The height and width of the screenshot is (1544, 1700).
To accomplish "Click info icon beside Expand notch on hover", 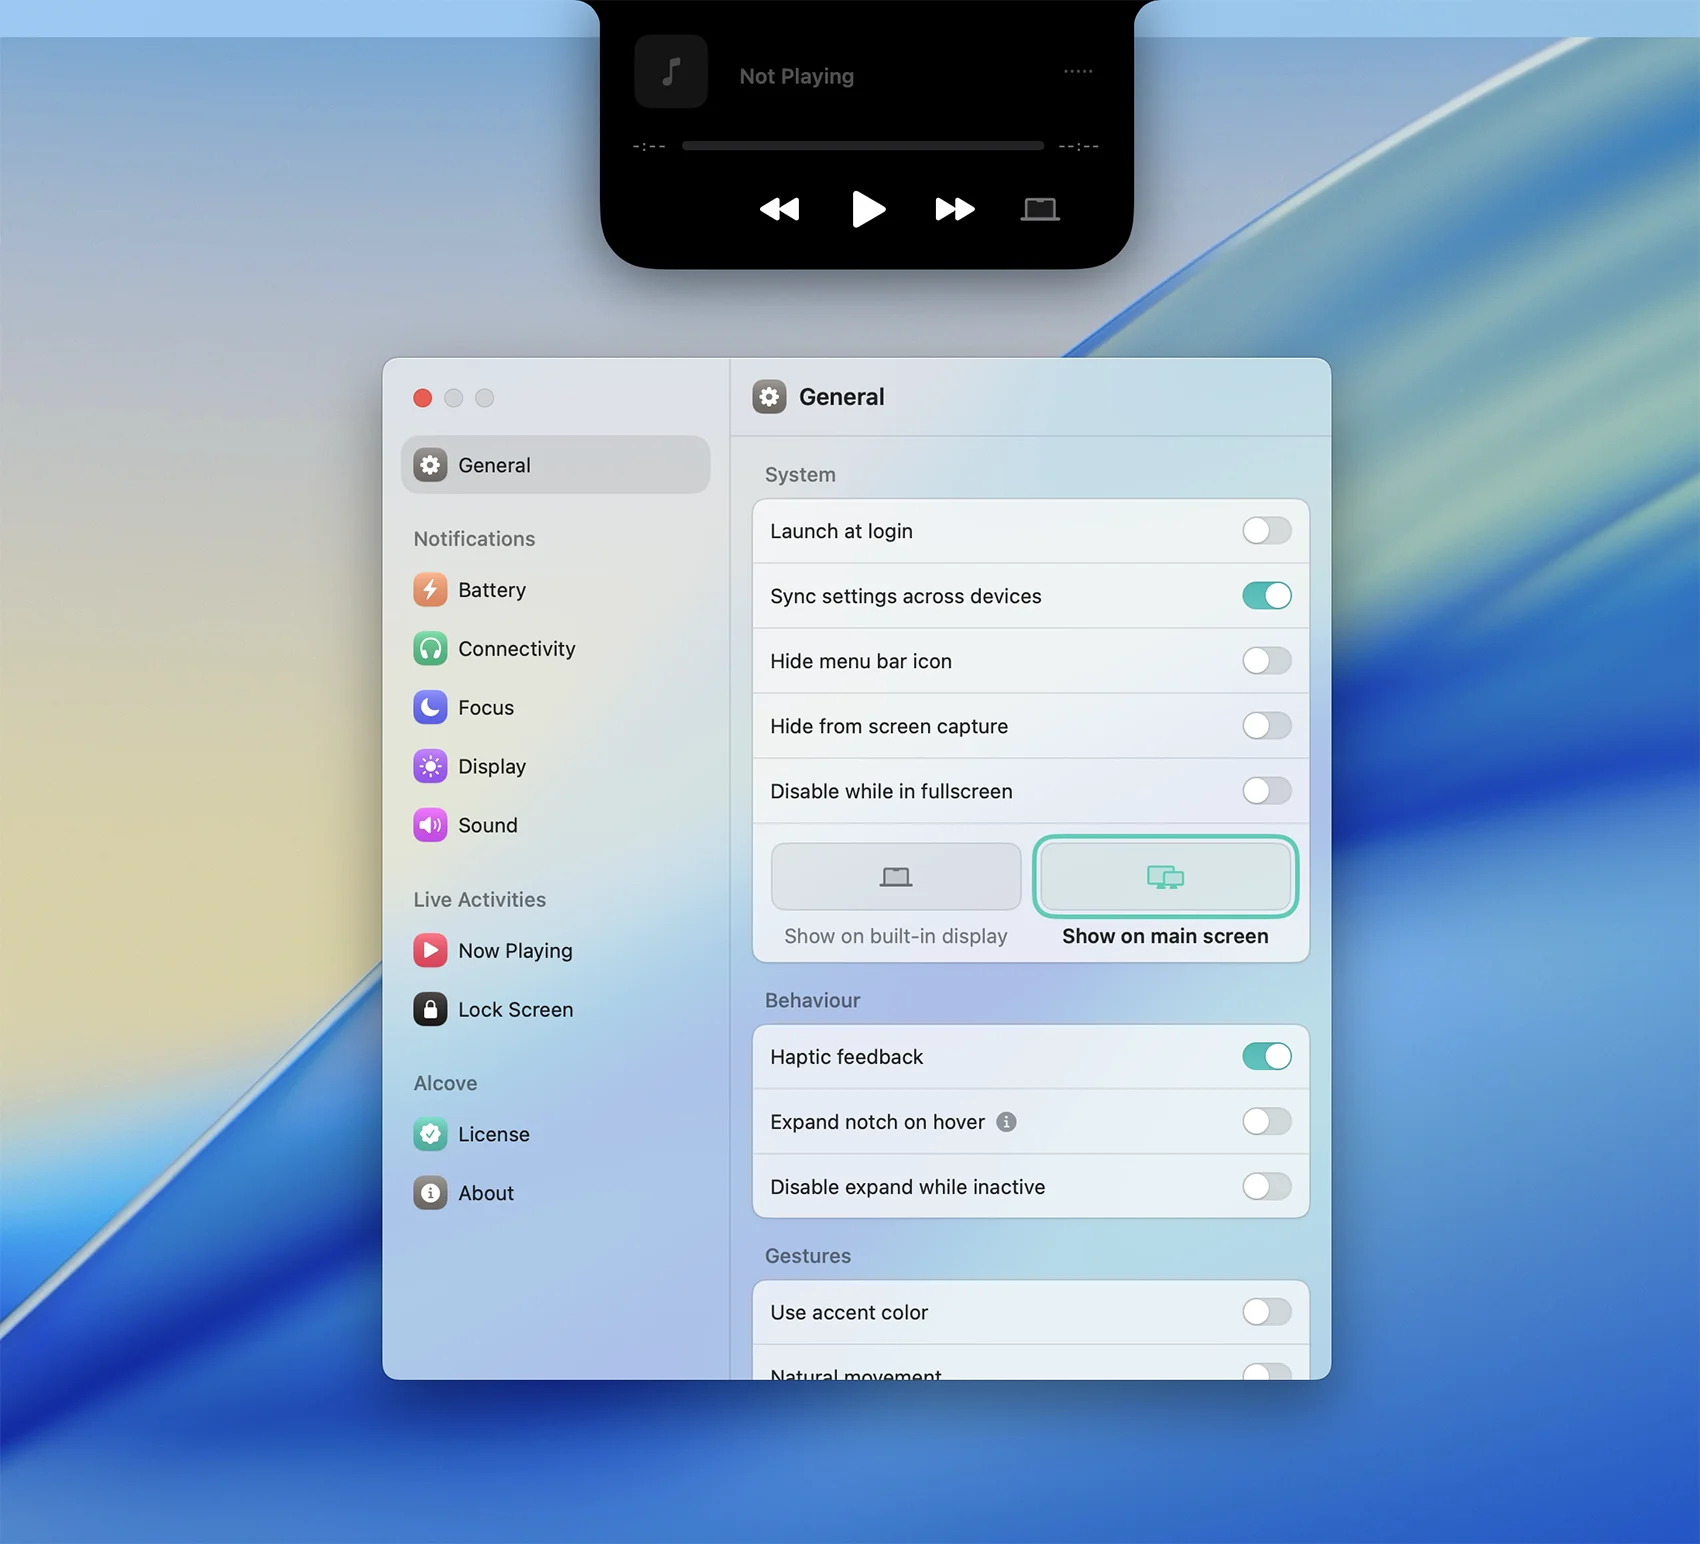I will [1007, 1122].
